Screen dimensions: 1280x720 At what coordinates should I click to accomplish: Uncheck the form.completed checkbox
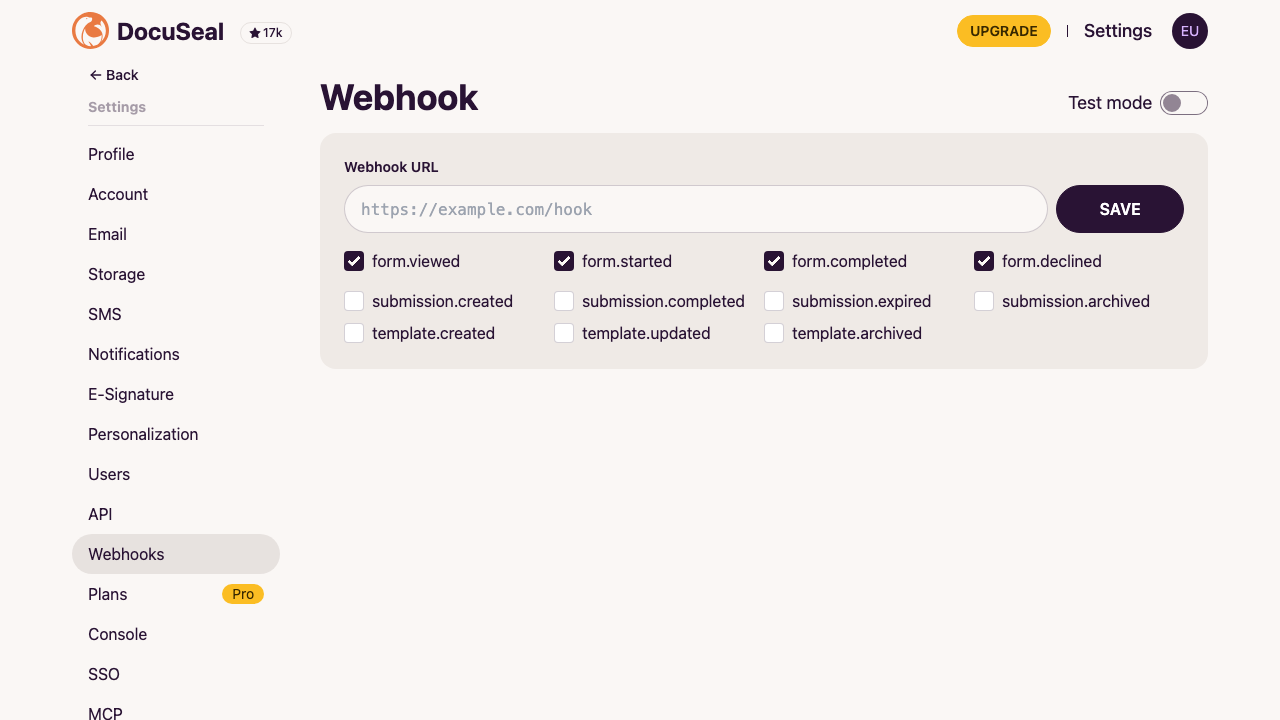click(774, 261)
